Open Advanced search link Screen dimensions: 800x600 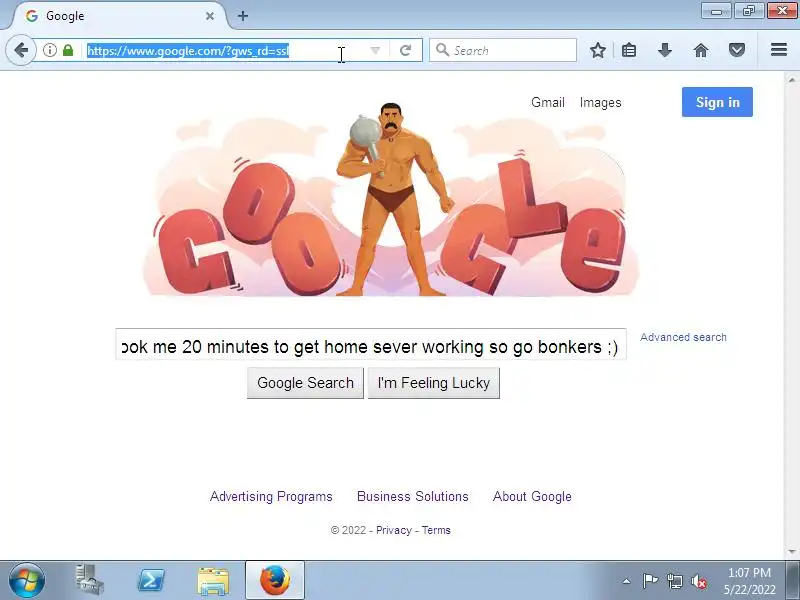tap(683, 337)
